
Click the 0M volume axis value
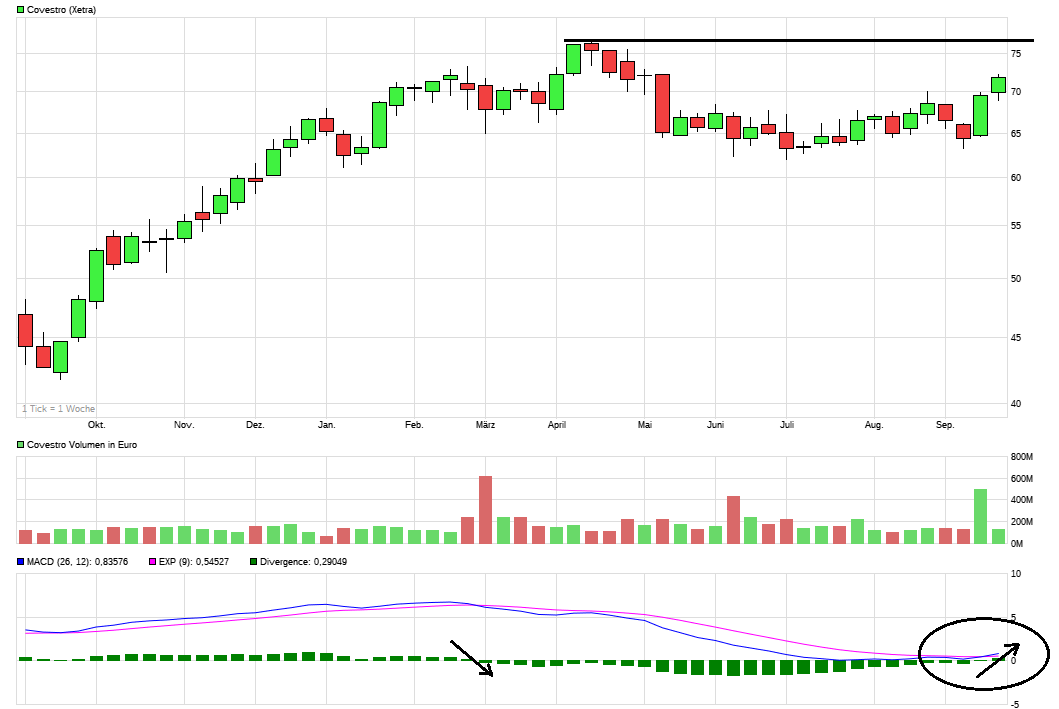pyautogui.click(x=1018, y=543)
